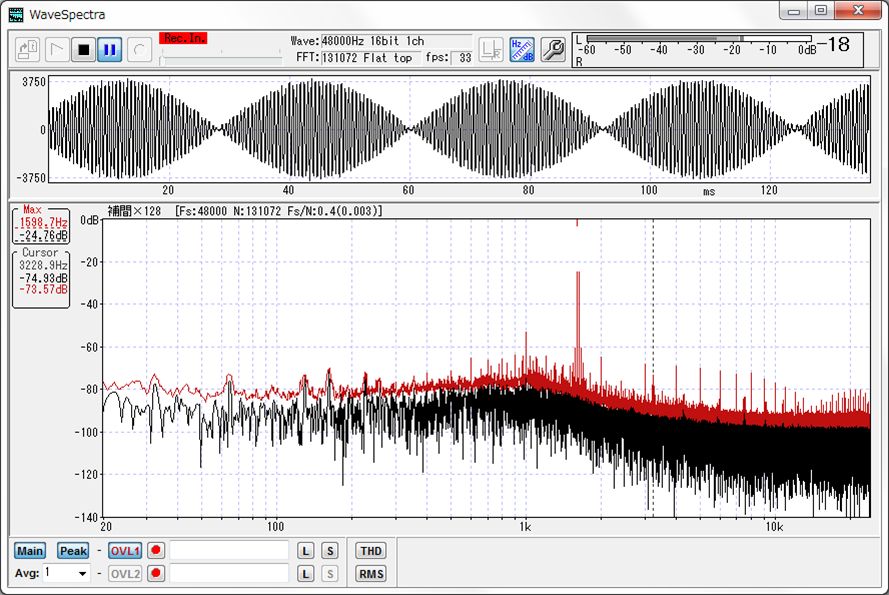Select the Peak display button
This screenshot has width=889, height=595.
pos(72,551)
